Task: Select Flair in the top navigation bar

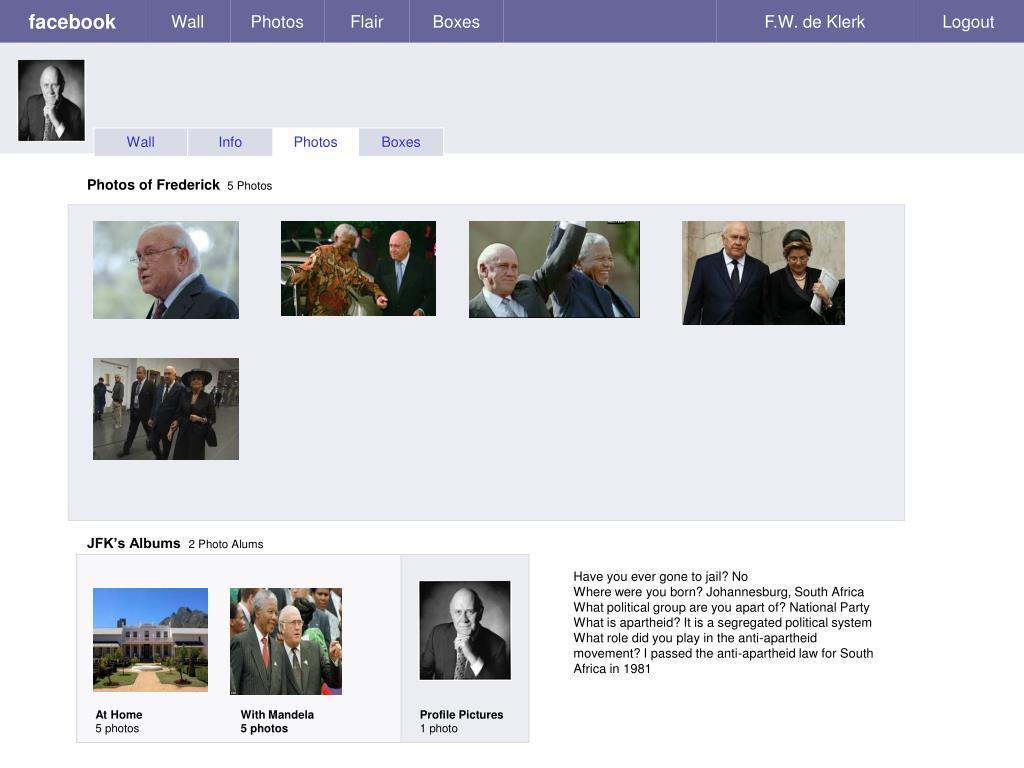Action: [x=366, y=22]
